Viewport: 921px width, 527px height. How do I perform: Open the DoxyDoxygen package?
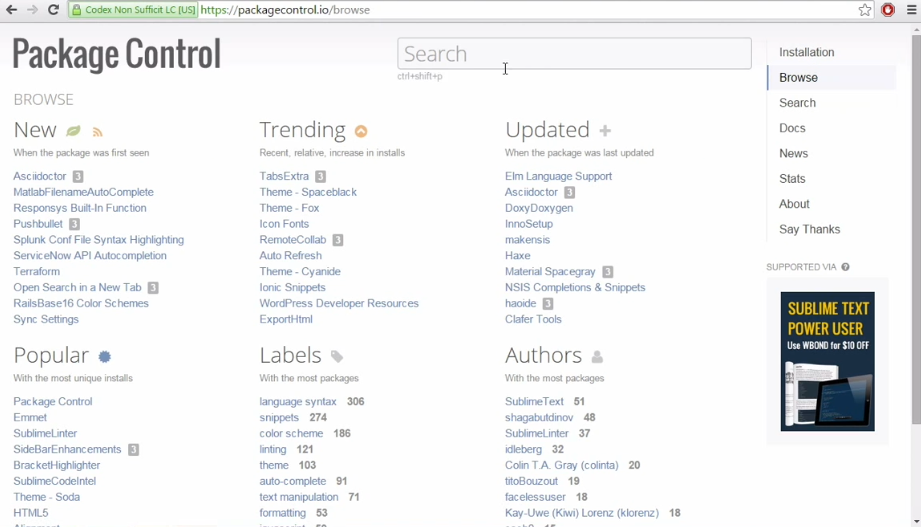(x=539, y=208)
